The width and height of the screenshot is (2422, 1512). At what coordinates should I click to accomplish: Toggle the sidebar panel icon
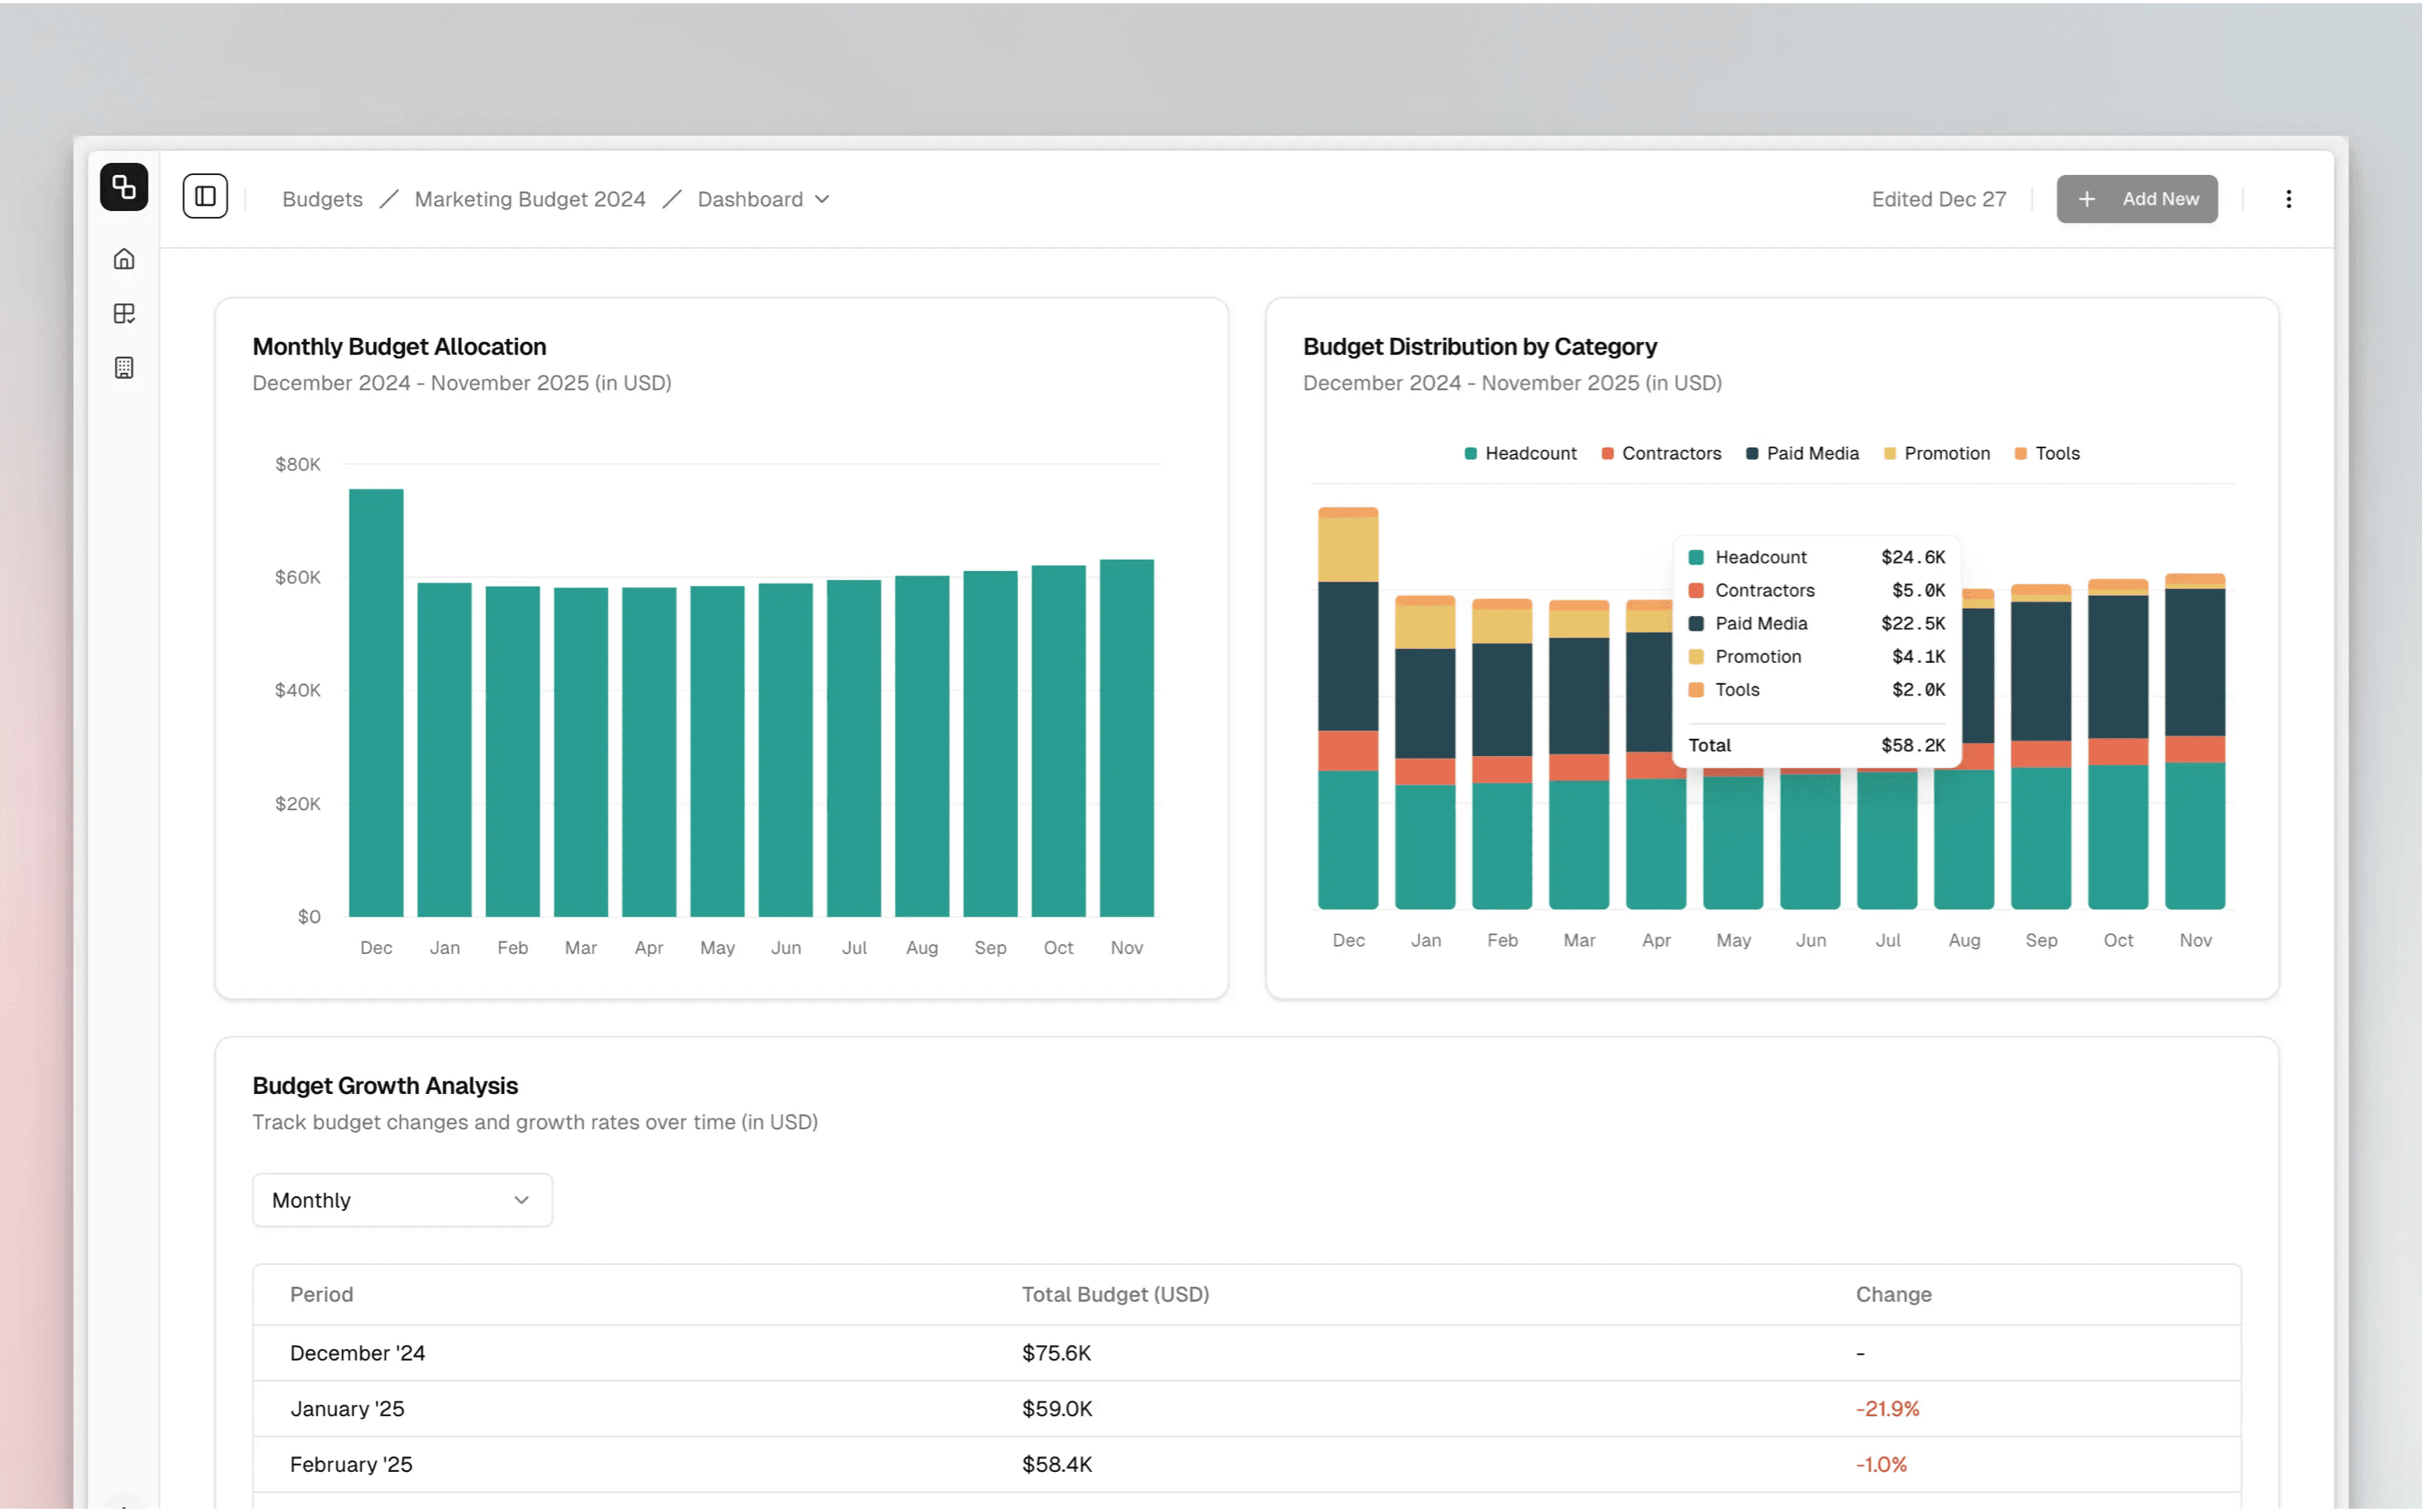pos(205,196)
